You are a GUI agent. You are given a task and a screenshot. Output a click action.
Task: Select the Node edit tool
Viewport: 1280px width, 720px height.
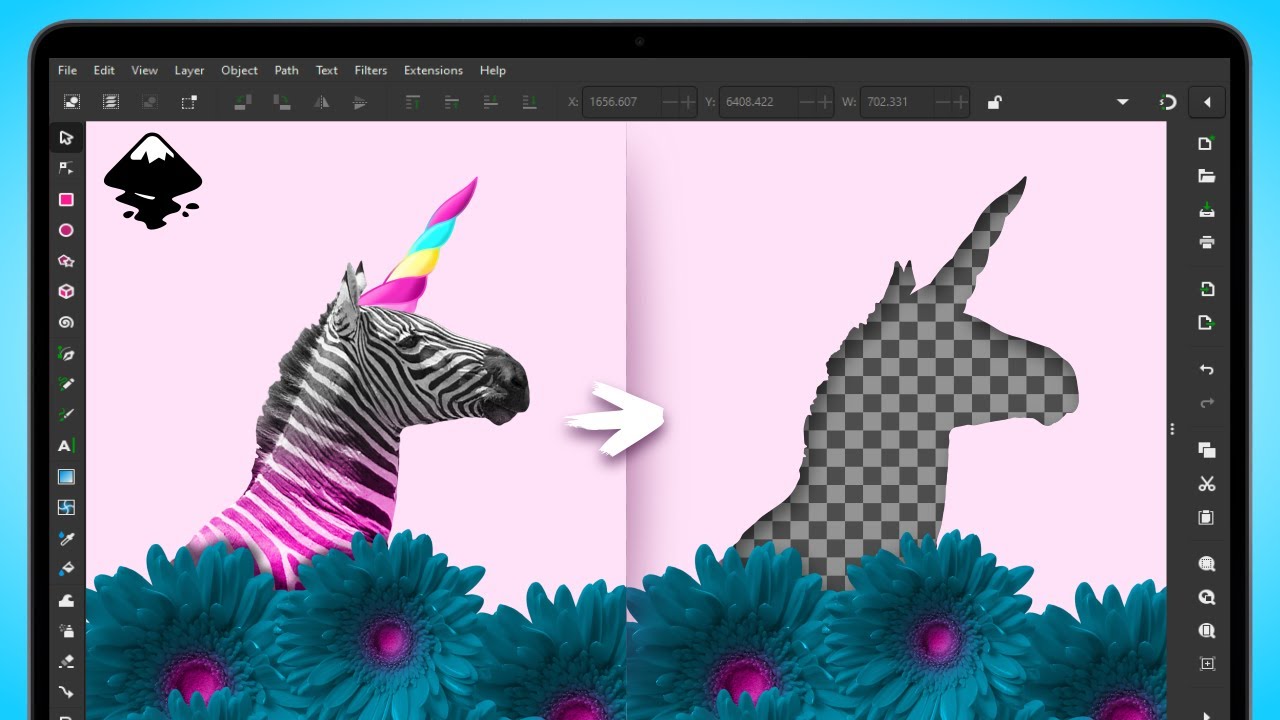click(66, 168)
